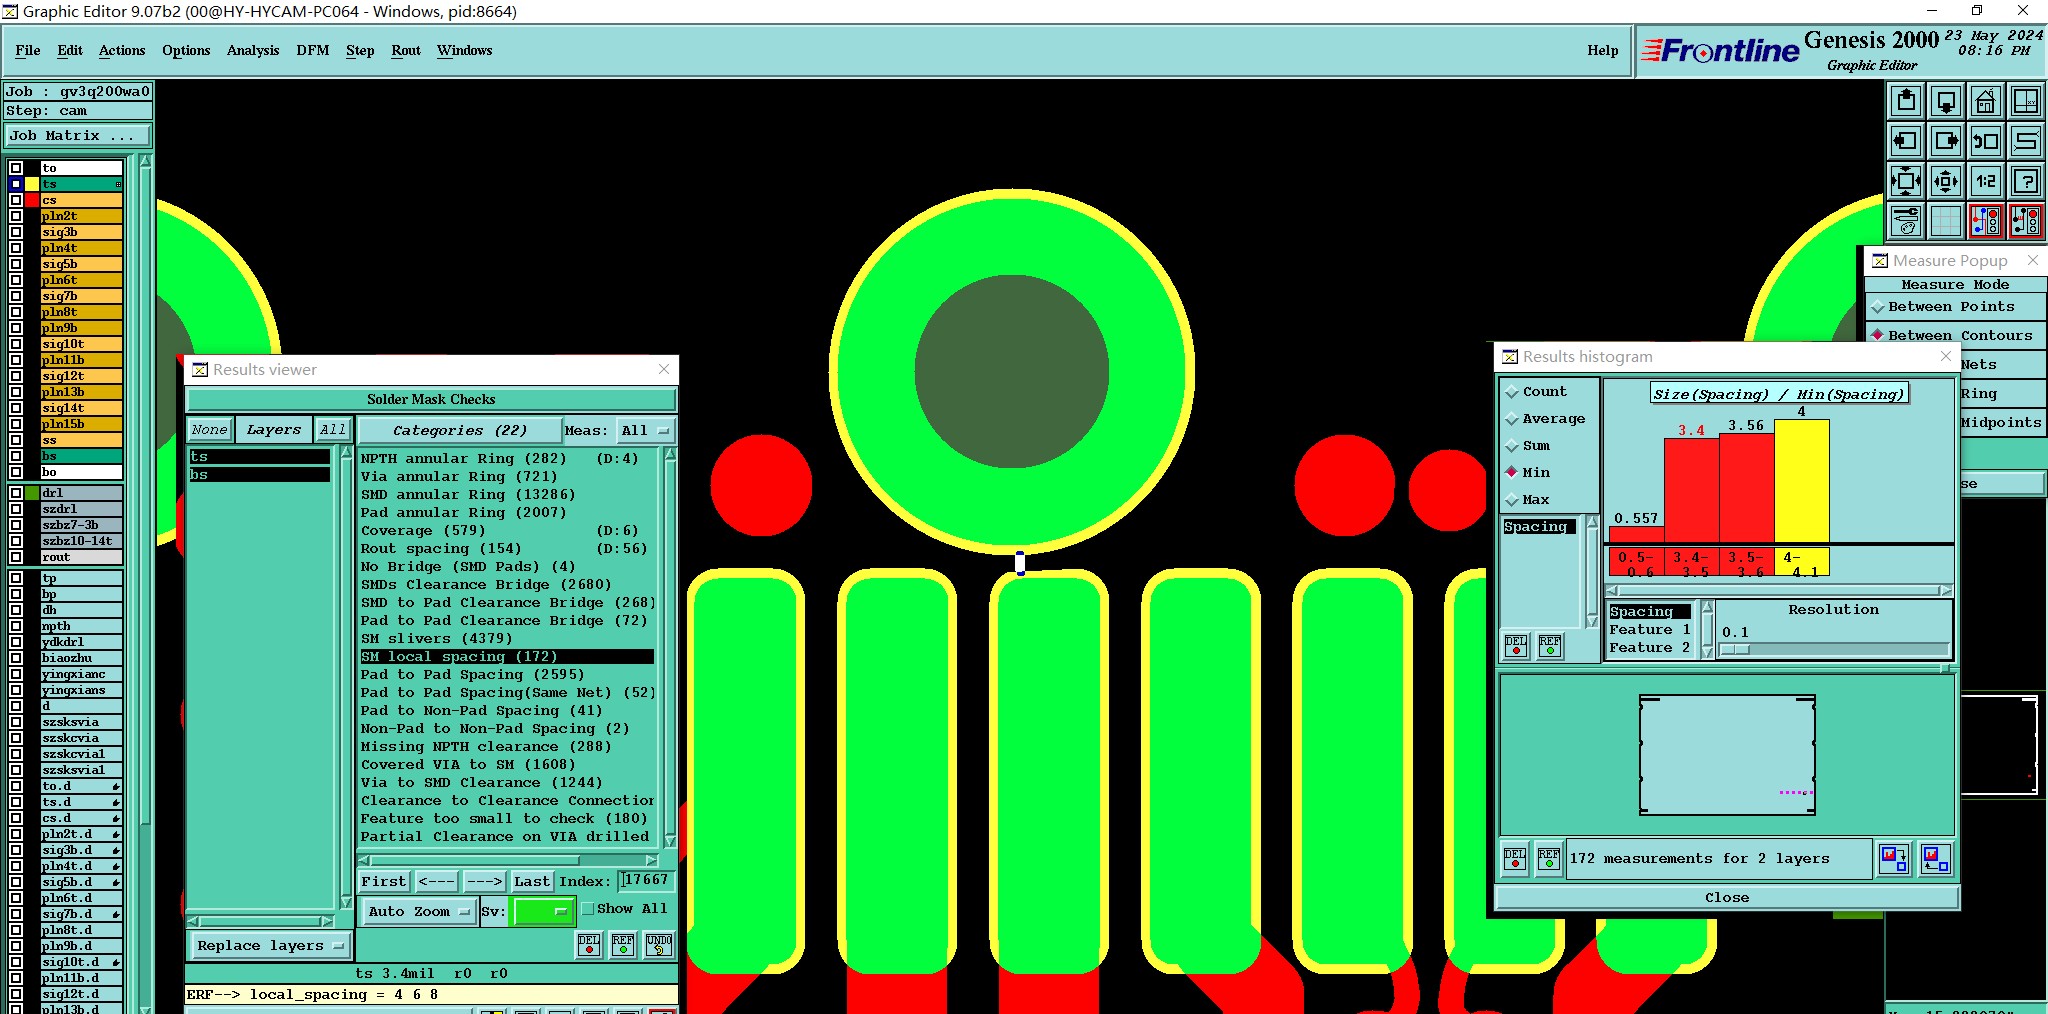Click the pan down view icon
2048x1014 pixels.
(1946, 101)
